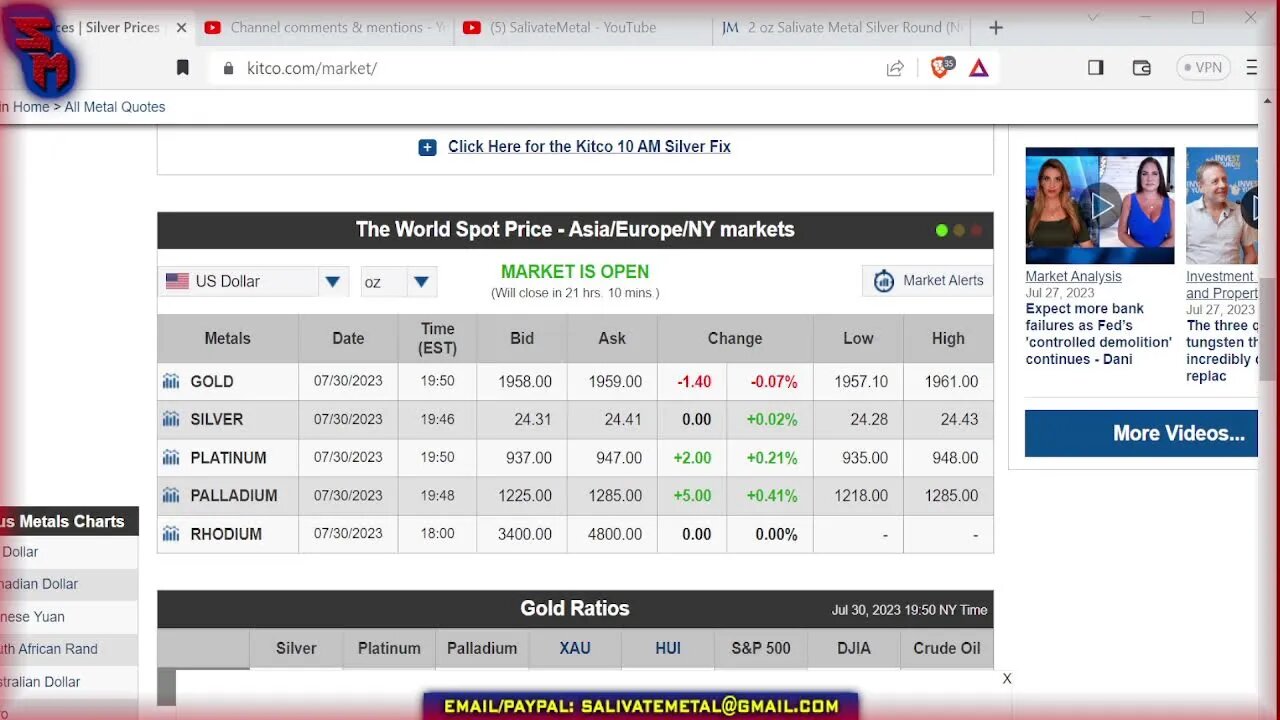This screenshot has height=720, width=1280.
Task: Select the Chinese Yuan chart link
Action: point(33,617)
